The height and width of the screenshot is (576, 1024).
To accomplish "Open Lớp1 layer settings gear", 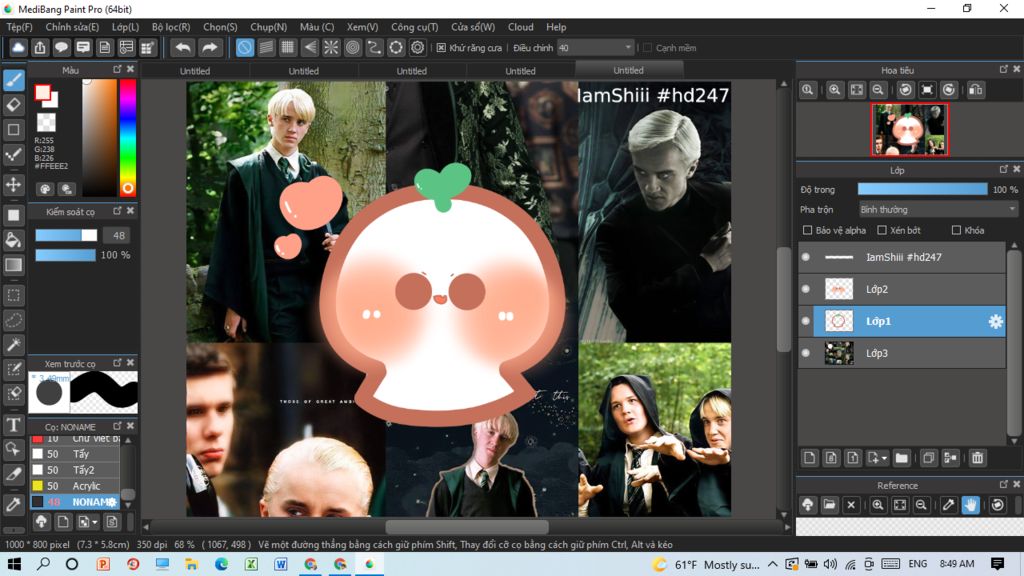I will [995, 321].
